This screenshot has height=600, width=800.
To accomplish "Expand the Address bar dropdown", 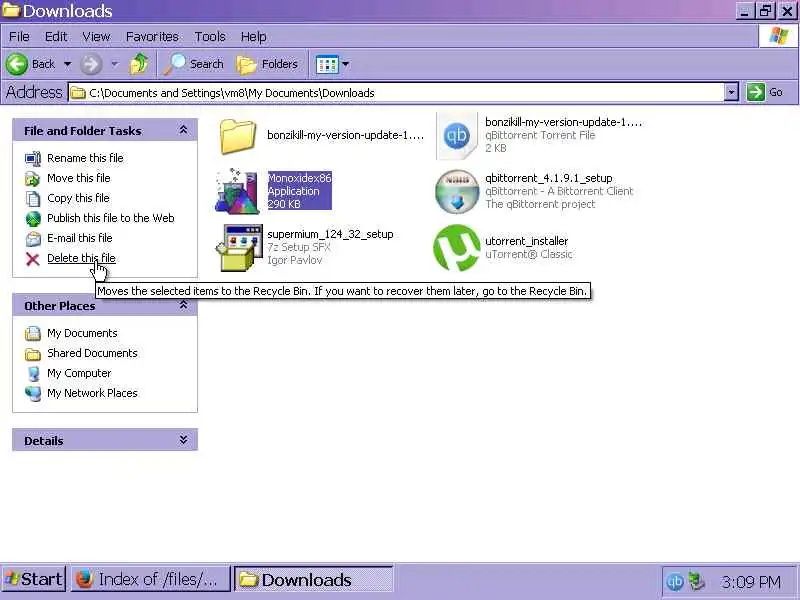I will click(x=732, y=92).
